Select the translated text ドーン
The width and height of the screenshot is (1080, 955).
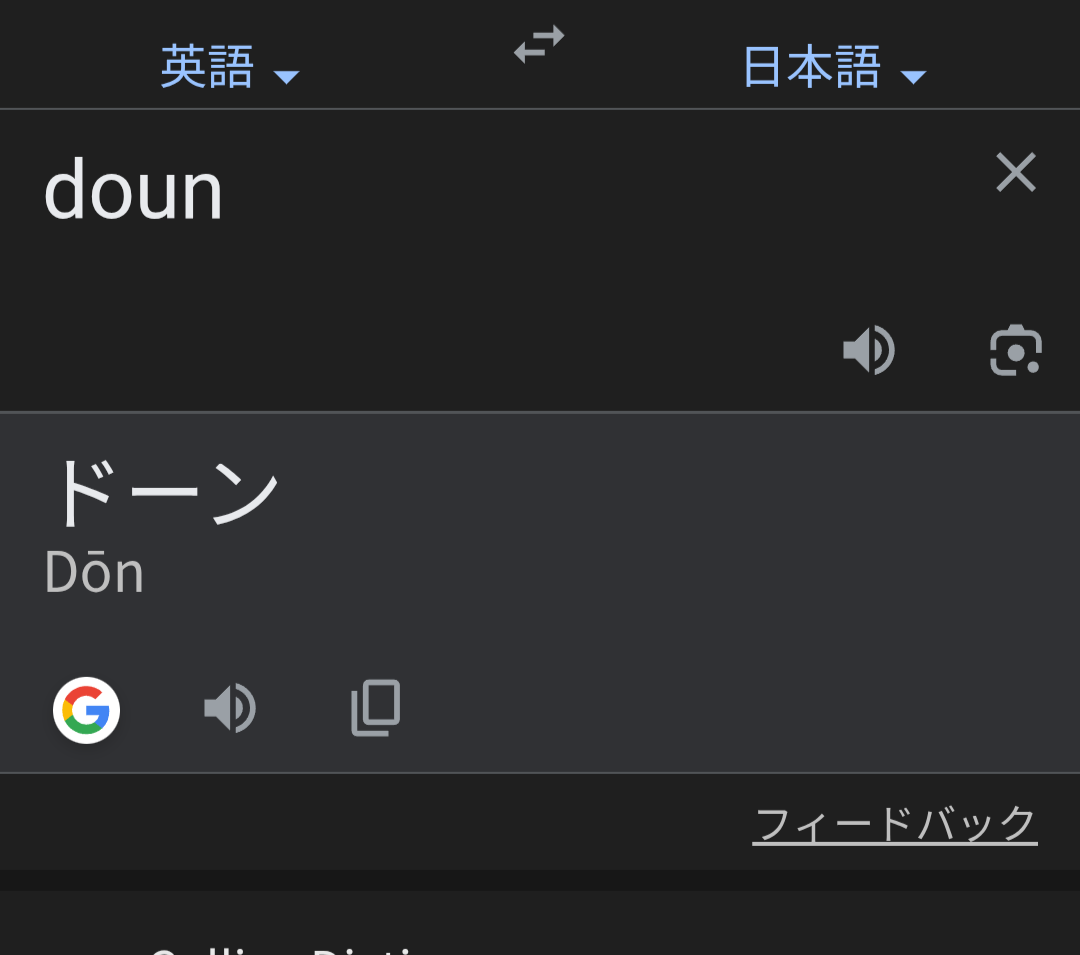[163, 492]
